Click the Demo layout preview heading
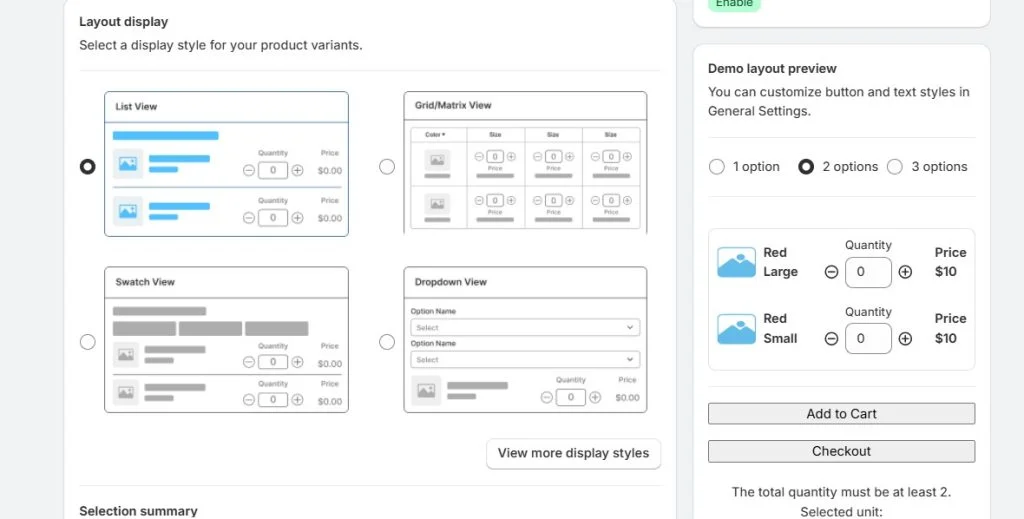Viewport: 1024px width, 519px height. [x=772, y=69]
